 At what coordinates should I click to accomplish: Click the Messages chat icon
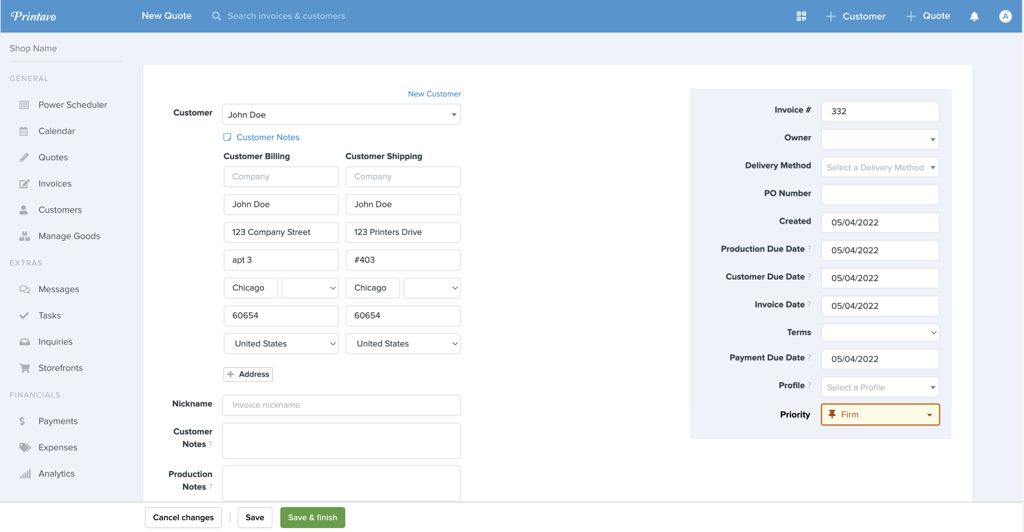[x=25, y=289]
